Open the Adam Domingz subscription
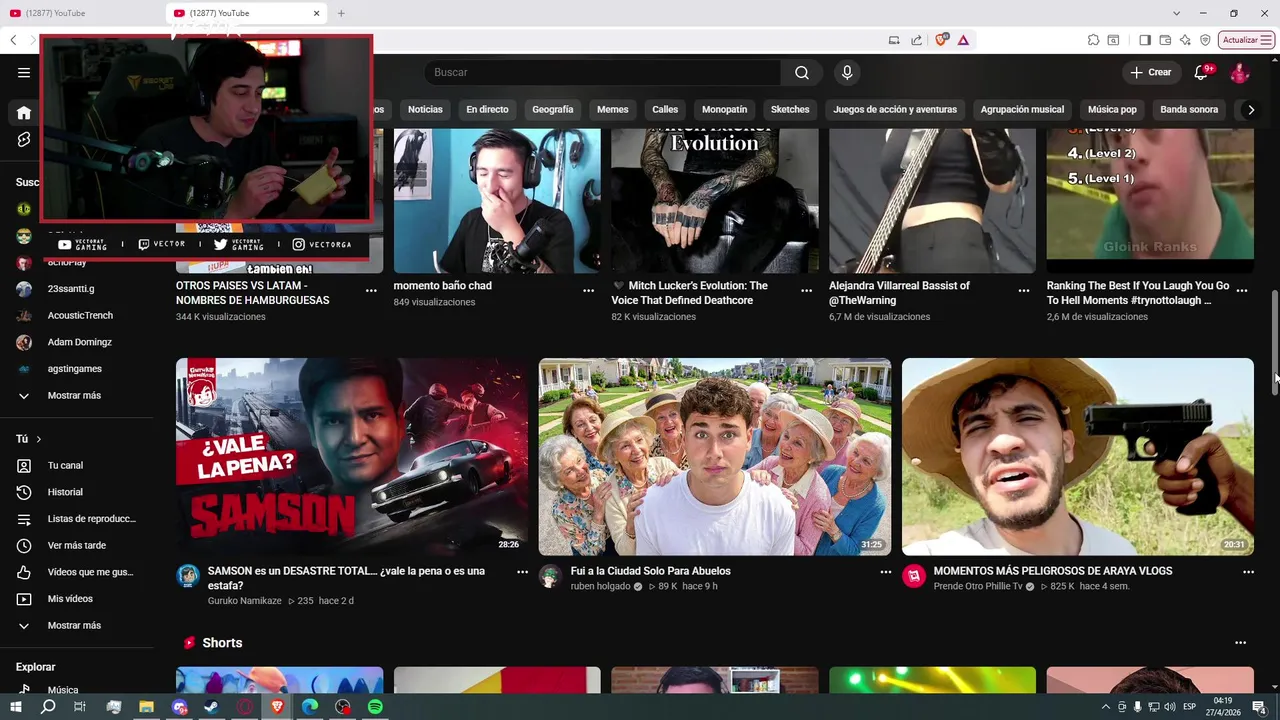 point(77,342)
